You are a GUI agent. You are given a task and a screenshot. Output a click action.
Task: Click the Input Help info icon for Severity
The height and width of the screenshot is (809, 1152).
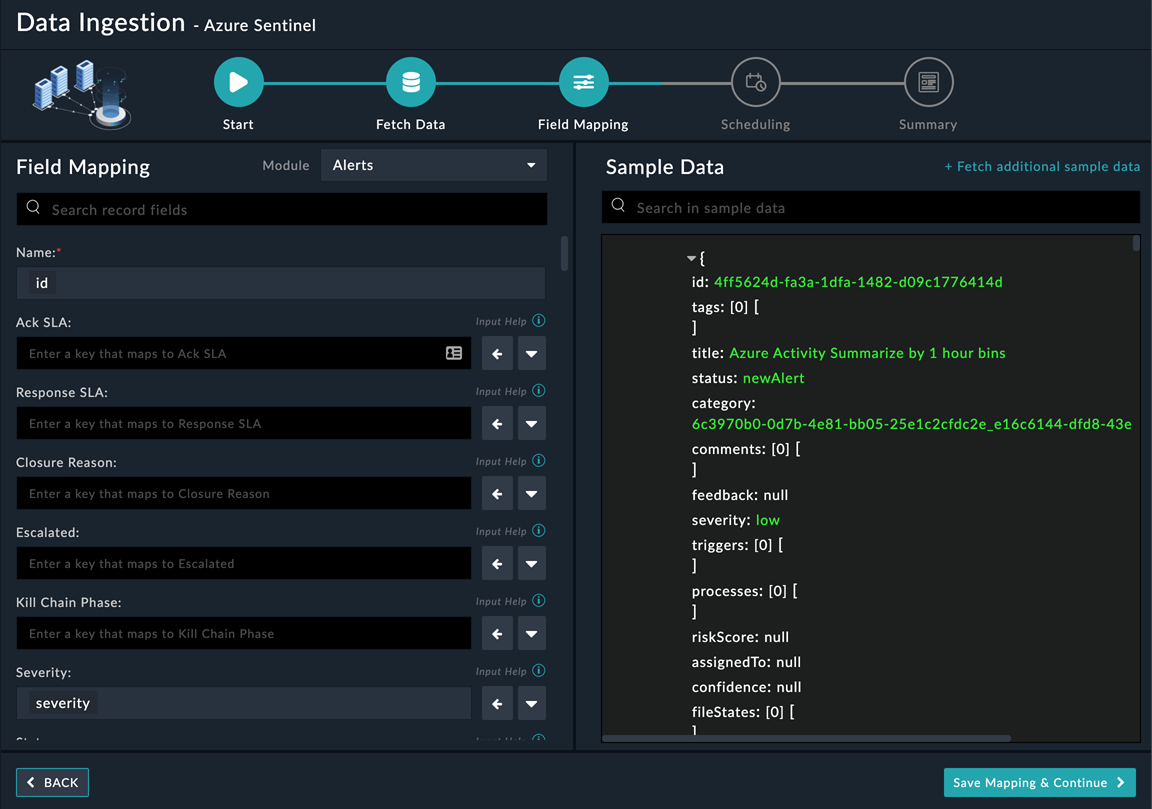pos(538,670)
